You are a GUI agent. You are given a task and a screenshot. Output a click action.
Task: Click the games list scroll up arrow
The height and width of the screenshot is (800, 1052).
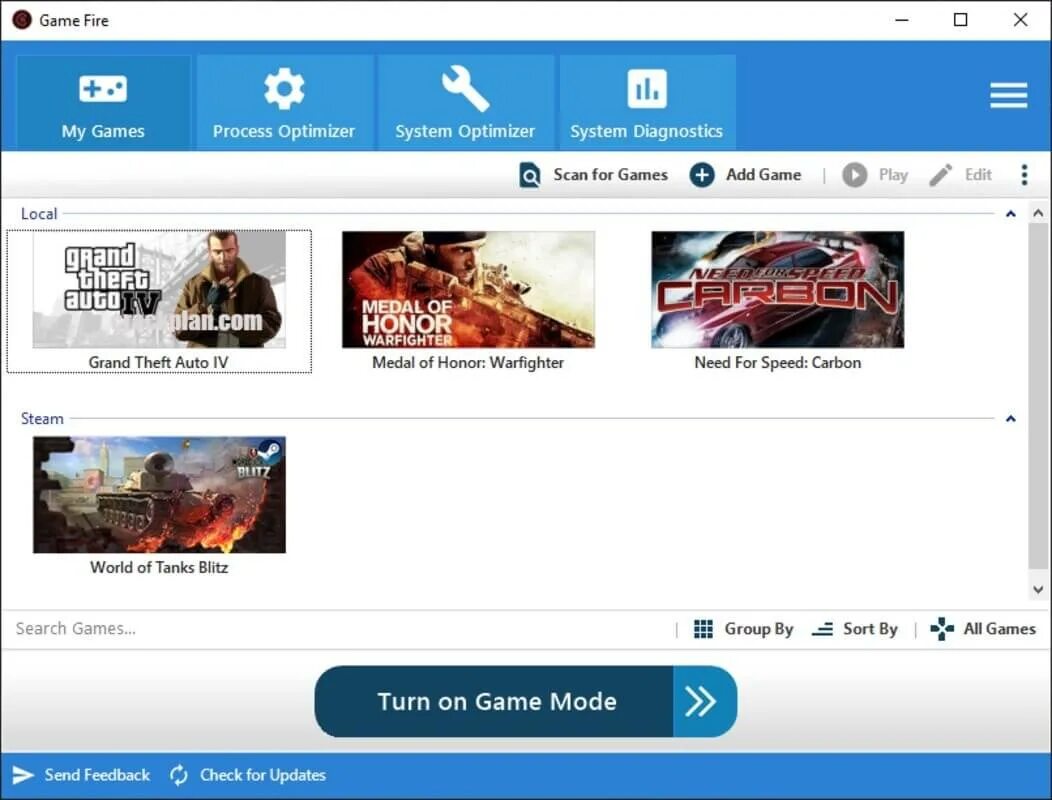click(1038, 213)
